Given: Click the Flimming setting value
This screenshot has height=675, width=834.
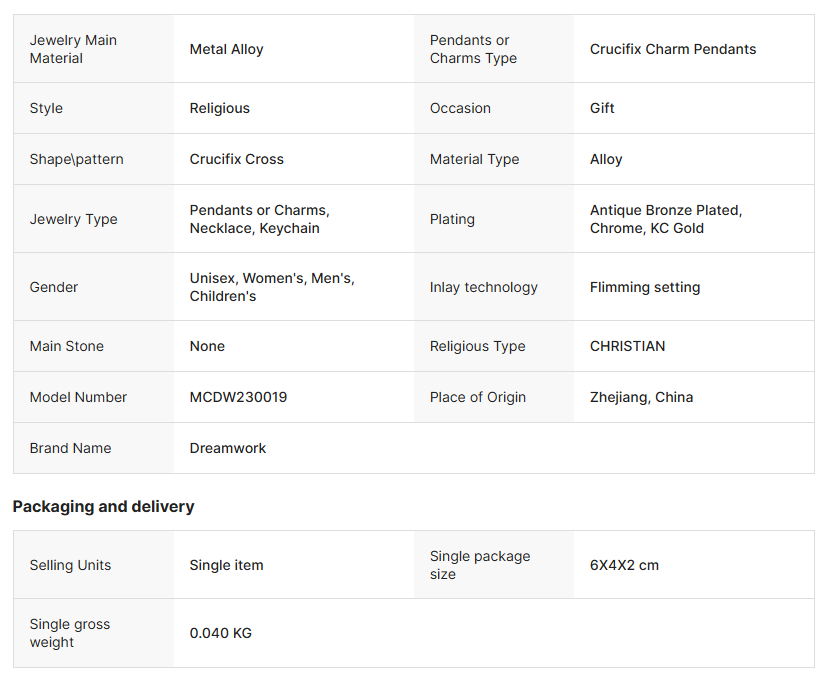Looking at the screenshot, I should click(x=645, y=287).
